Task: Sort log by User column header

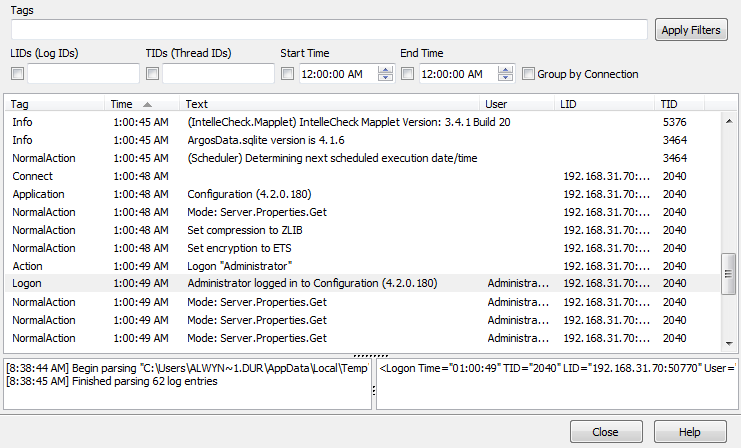Action: [517, 104]
